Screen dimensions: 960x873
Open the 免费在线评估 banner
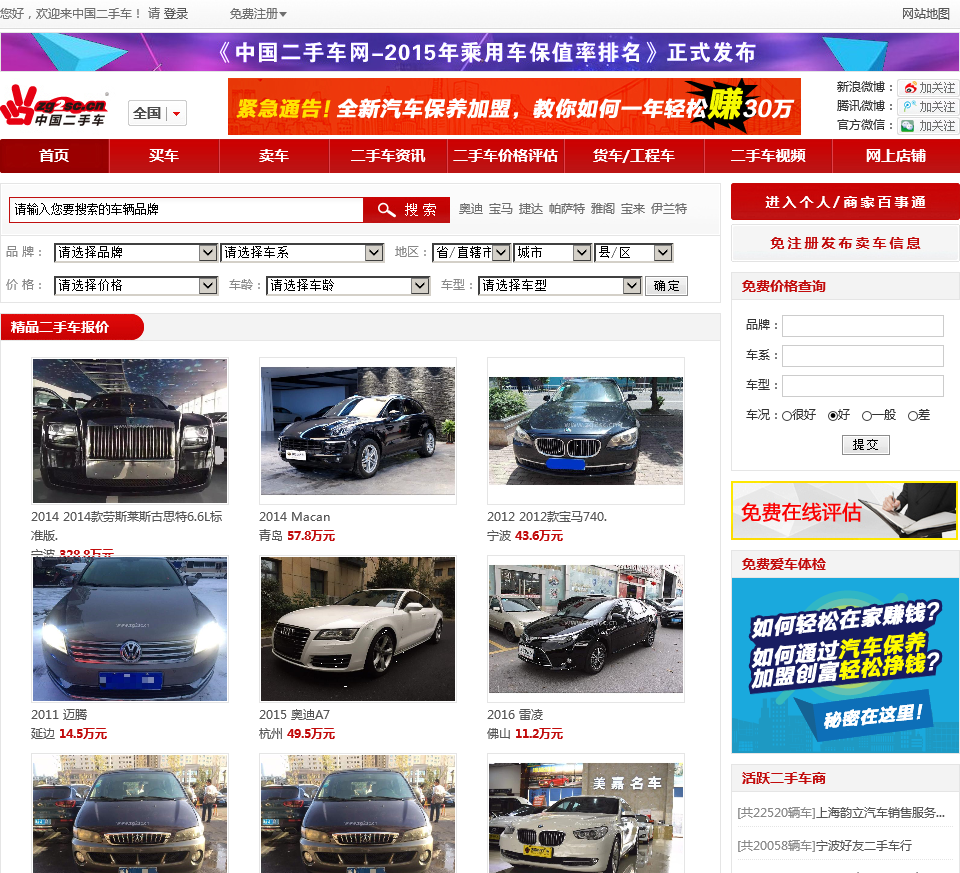click(844, 511)
